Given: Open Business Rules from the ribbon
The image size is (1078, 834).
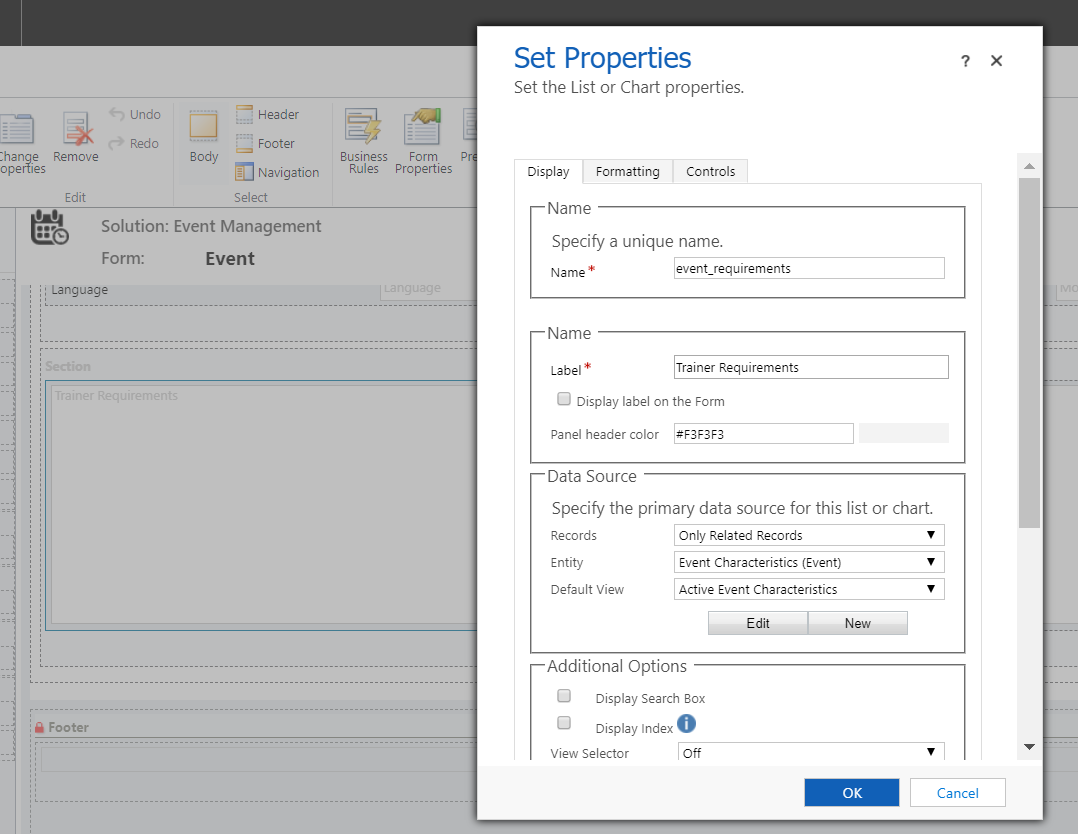Looking at the screenshot, I should click(363, 129).
